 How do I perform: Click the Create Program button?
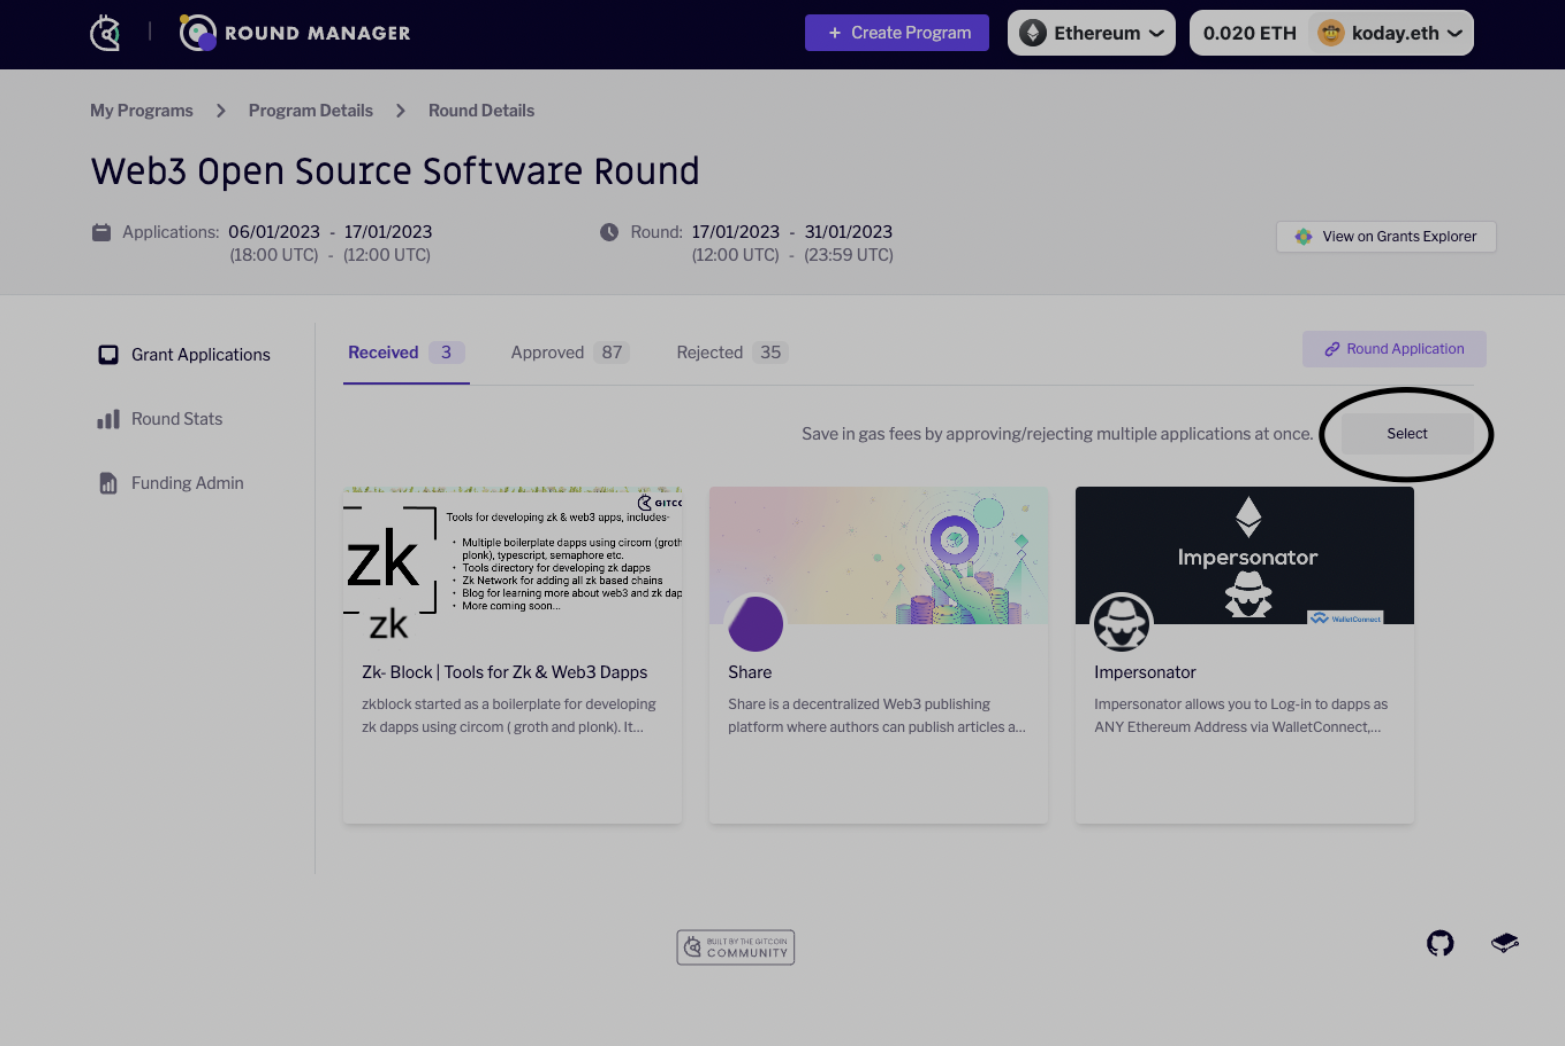tap(896, 33)
